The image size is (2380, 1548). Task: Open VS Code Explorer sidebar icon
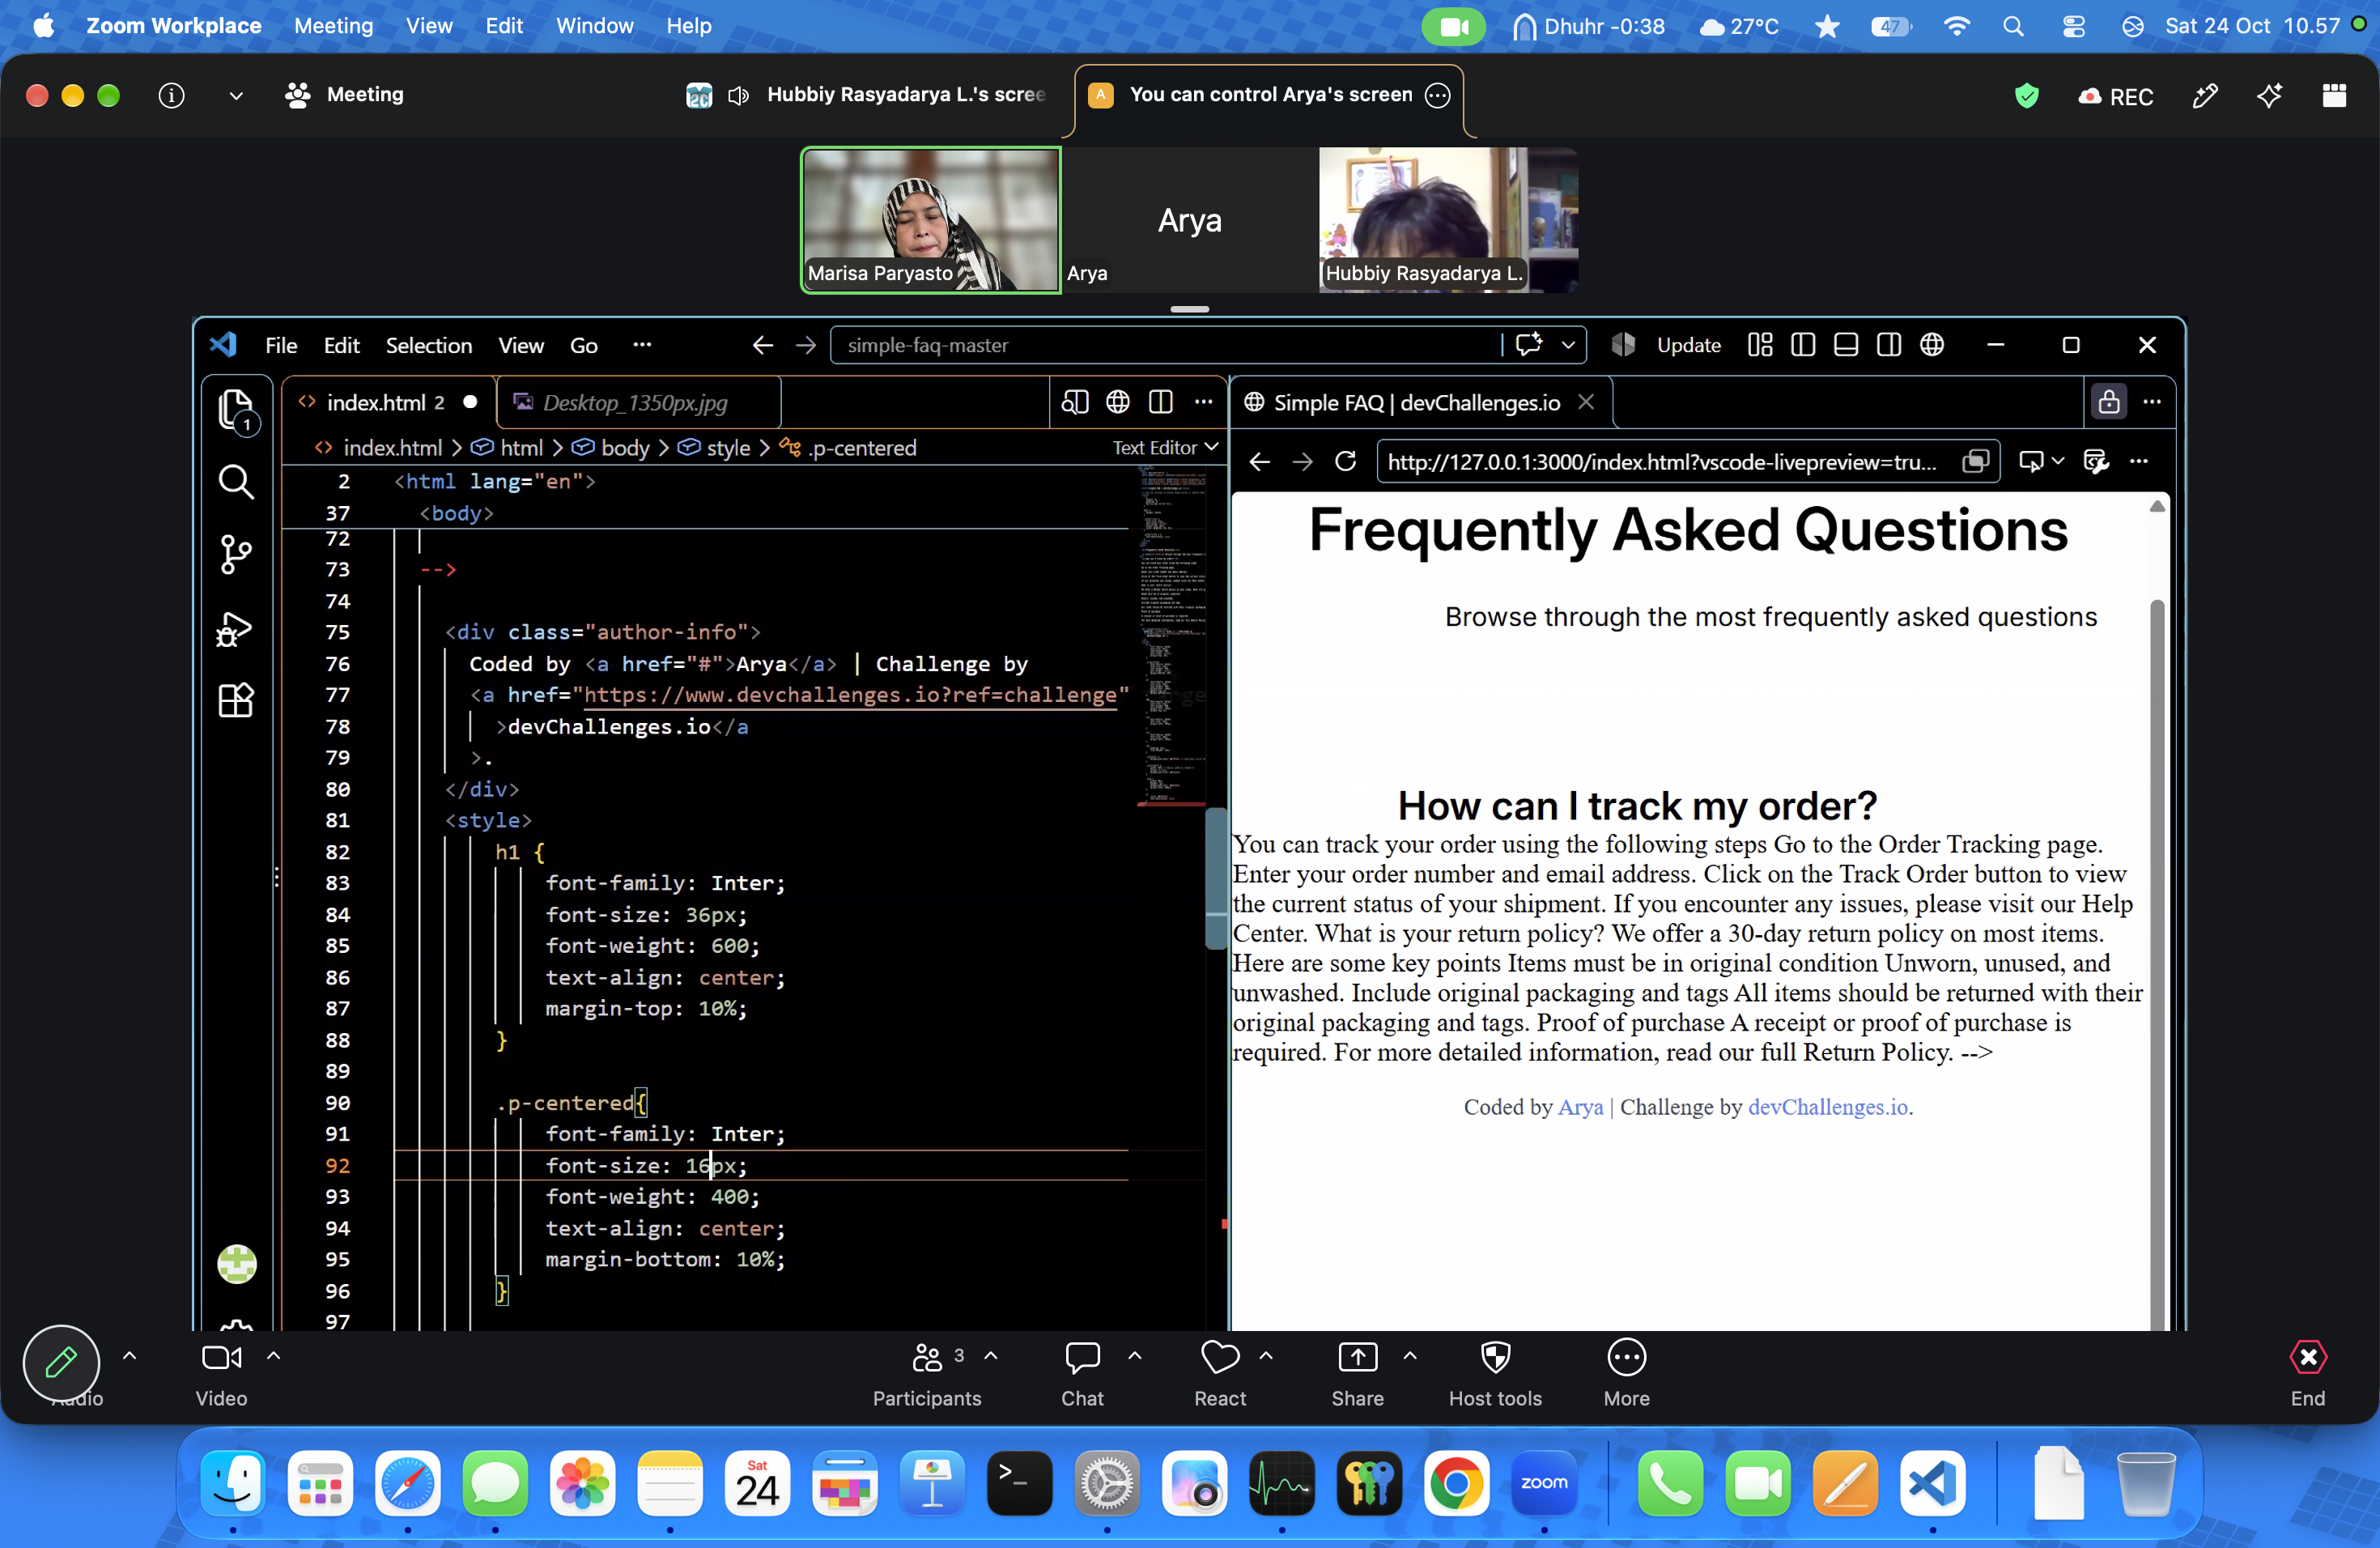coord(236,410)
